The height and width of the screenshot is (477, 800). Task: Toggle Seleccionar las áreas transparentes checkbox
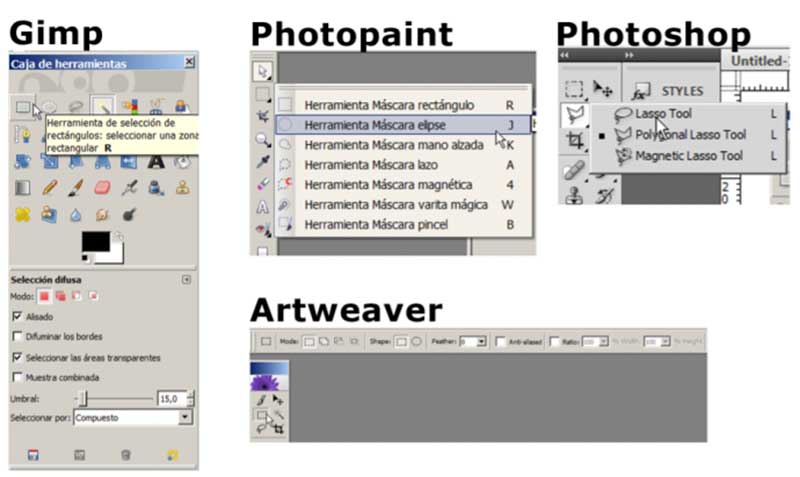pyautogui.click(x=17, y=357)
